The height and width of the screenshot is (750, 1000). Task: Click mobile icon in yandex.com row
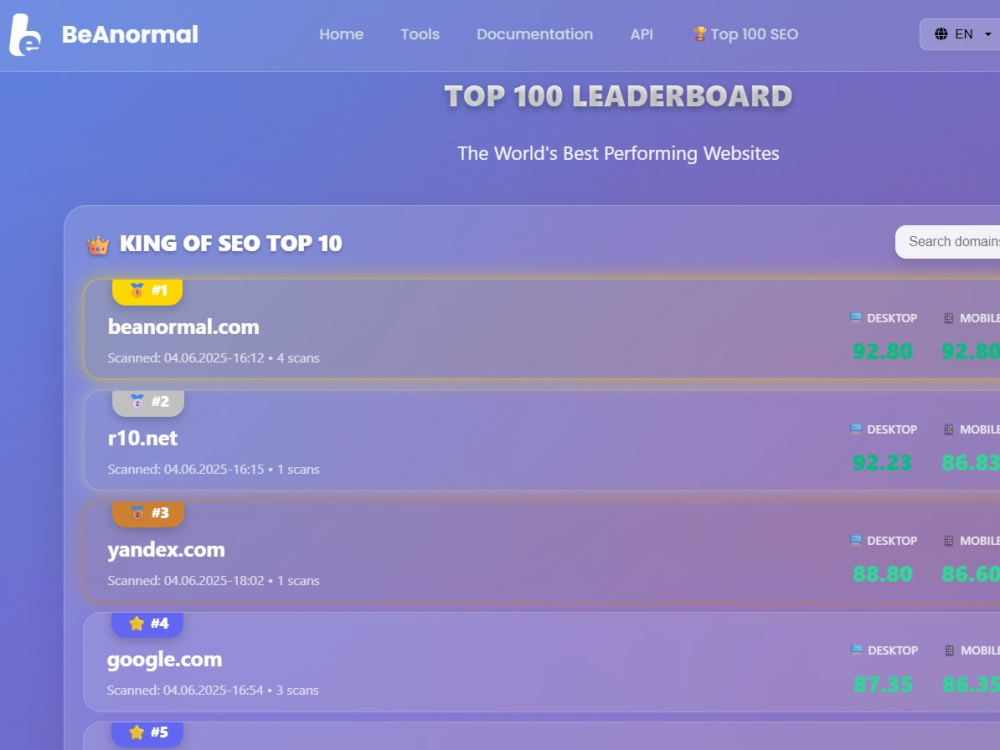click(948, 540)
